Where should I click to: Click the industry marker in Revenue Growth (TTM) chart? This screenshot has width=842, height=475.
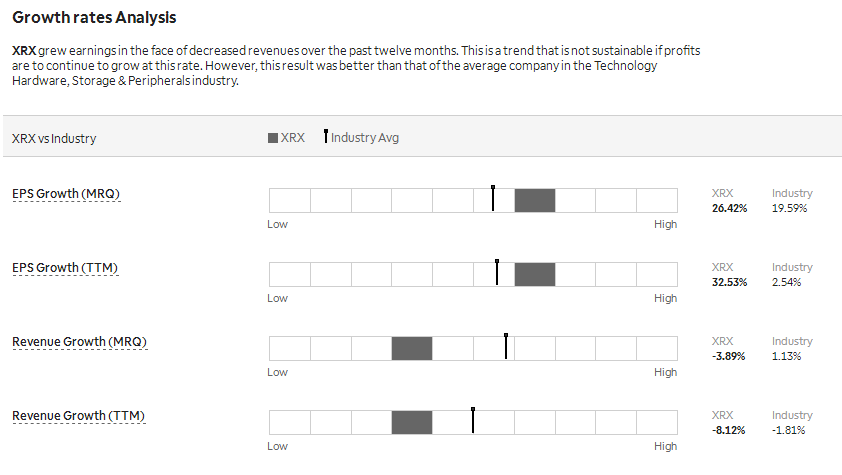coord(473,420)
